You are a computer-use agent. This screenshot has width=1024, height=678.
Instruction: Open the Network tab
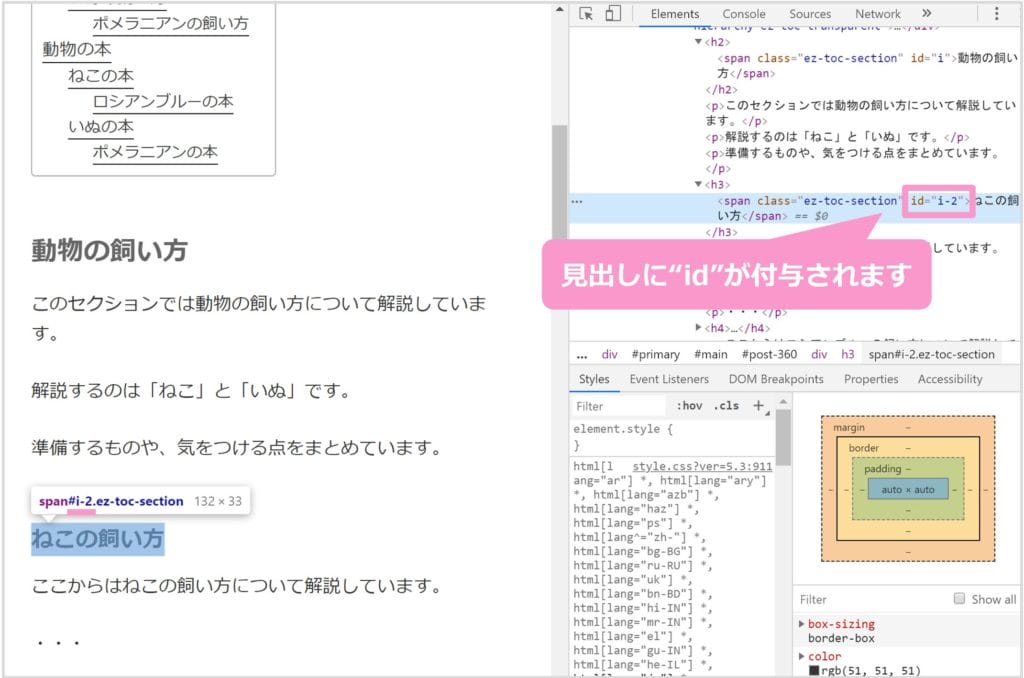pos(877,14)
